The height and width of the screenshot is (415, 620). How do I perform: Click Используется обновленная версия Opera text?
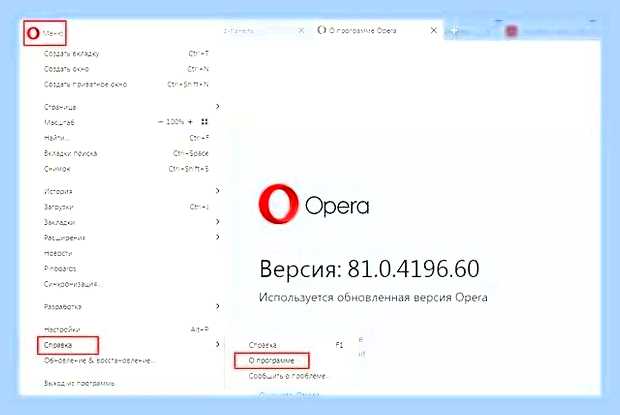pyautogui.click(x=373, y=297)
